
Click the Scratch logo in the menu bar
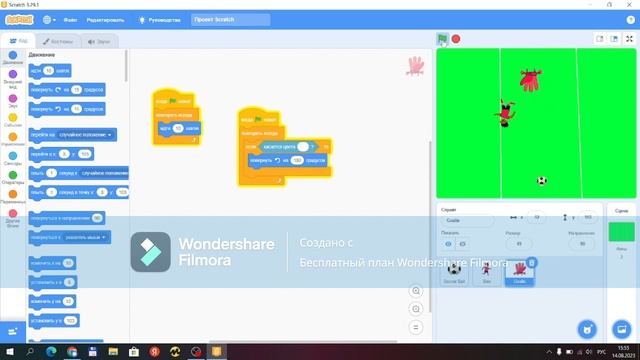[19, 20]
